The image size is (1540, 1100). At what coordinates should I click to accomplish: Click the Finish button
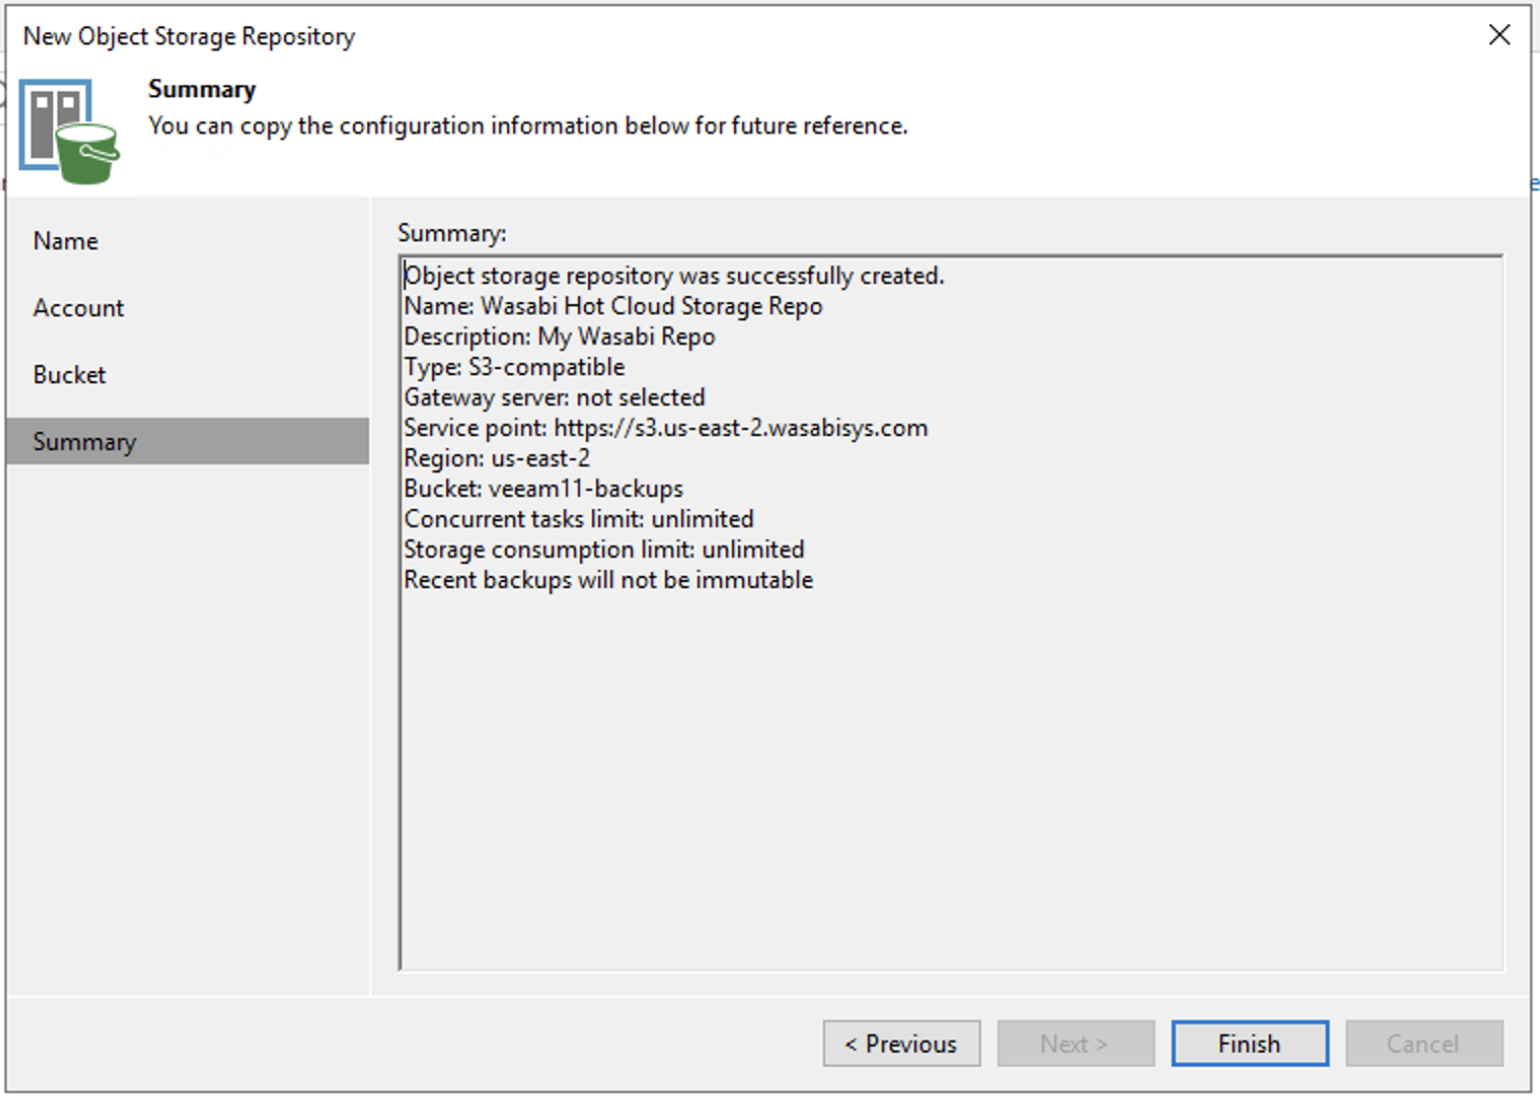pyautogui.click(x=1249, y=1043)
